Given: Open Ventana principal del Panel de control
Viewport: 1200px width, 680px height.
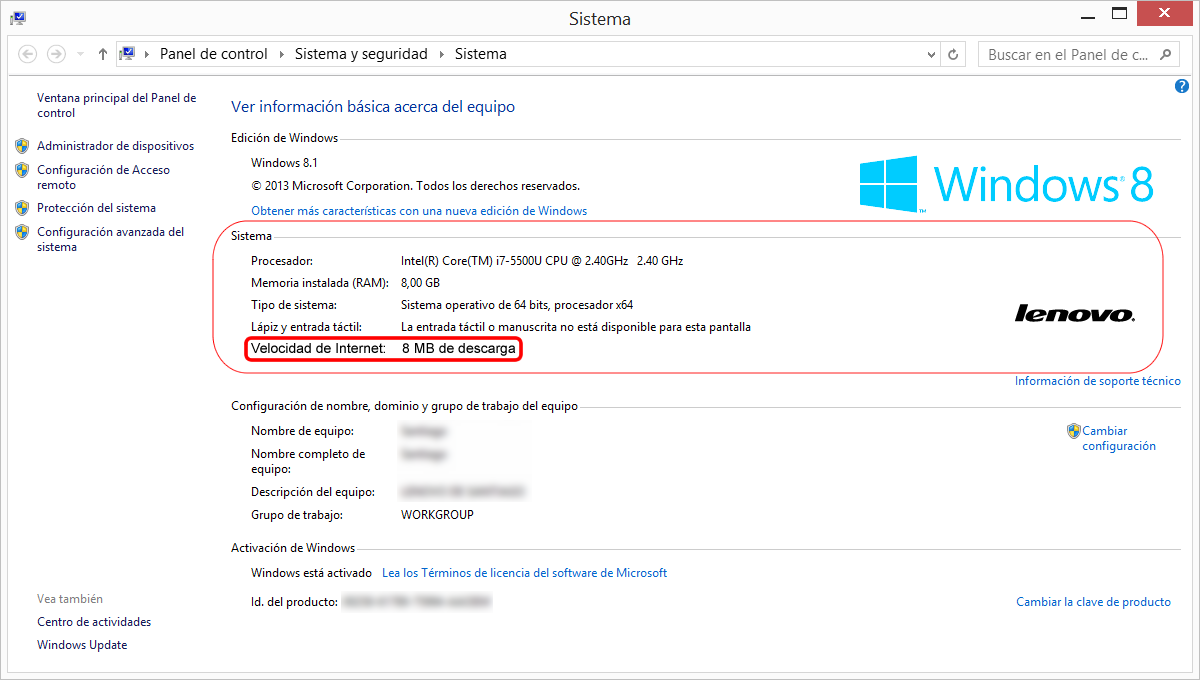Looking at the screenshot, I should coord(116,106).
